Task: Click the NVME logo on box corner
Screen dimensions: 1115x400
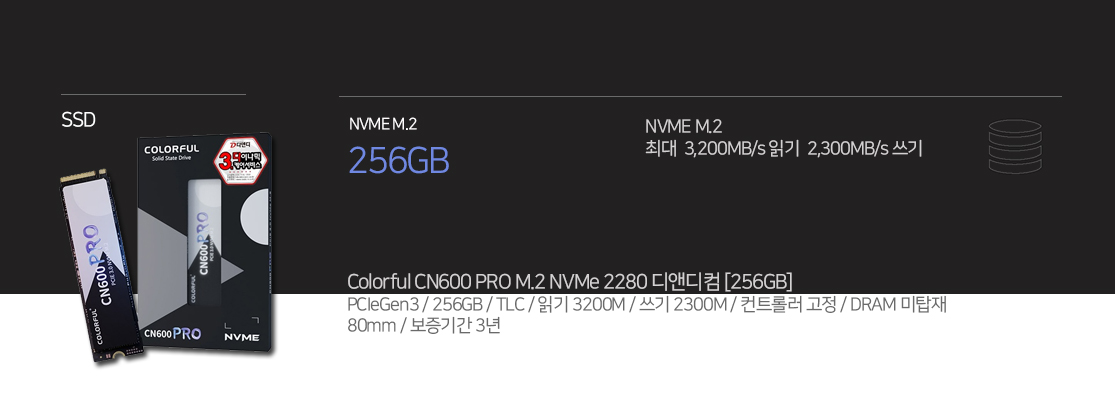Action: pos(240,335)
